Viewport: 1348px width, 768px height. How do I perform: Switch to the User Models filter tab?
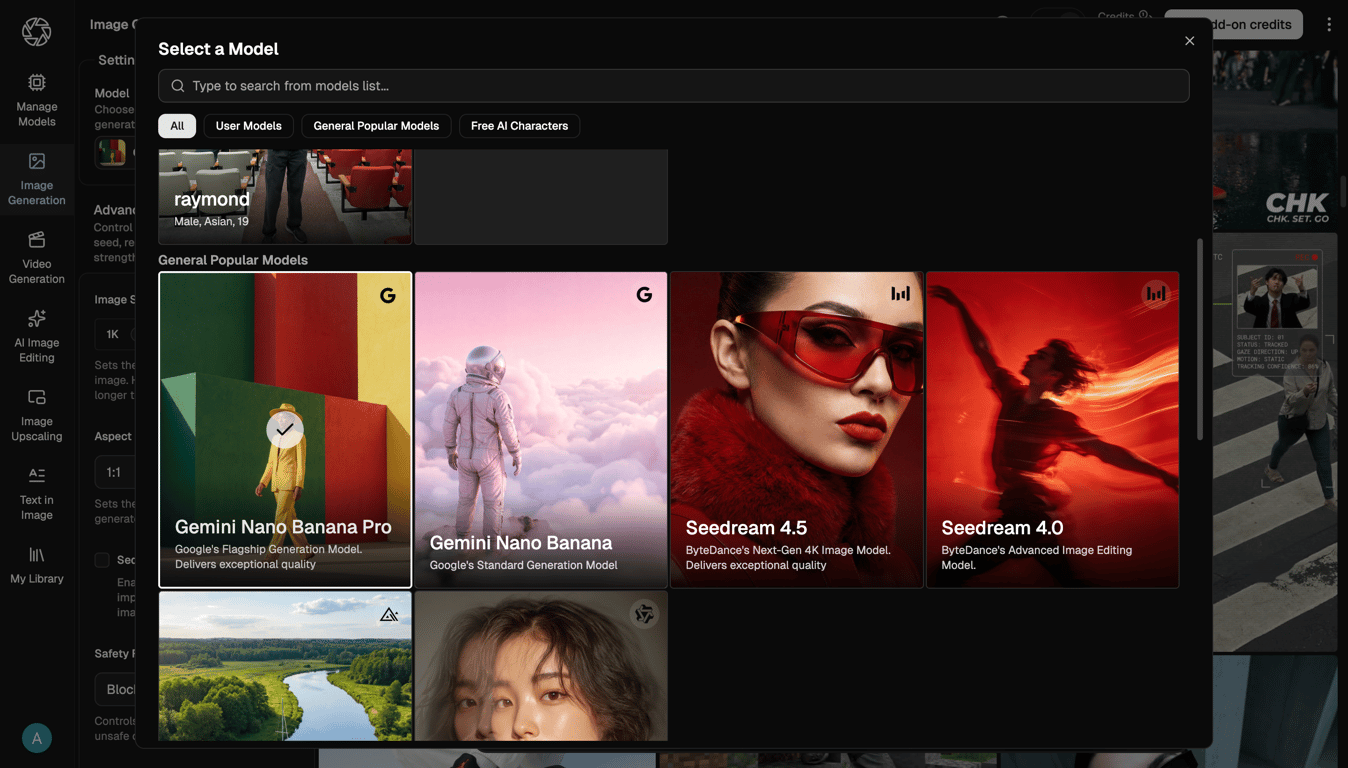point(249,126)
